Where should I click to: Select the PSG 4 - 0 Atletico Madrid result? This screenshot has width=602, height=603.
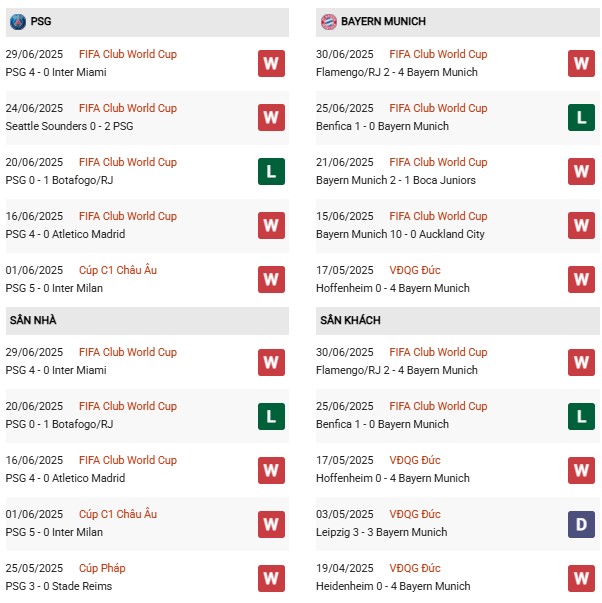(65, 234)
